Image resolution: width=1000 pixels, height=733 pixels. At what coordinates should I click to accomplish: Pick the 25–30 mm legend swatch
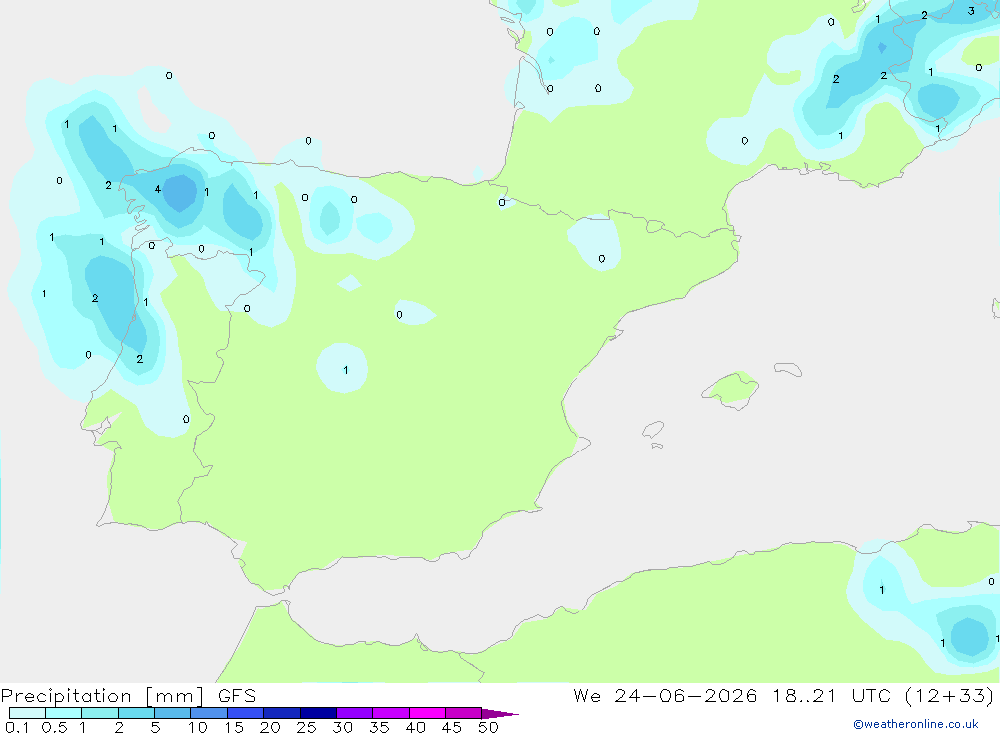pyautogui.click(x=318, y=713)
